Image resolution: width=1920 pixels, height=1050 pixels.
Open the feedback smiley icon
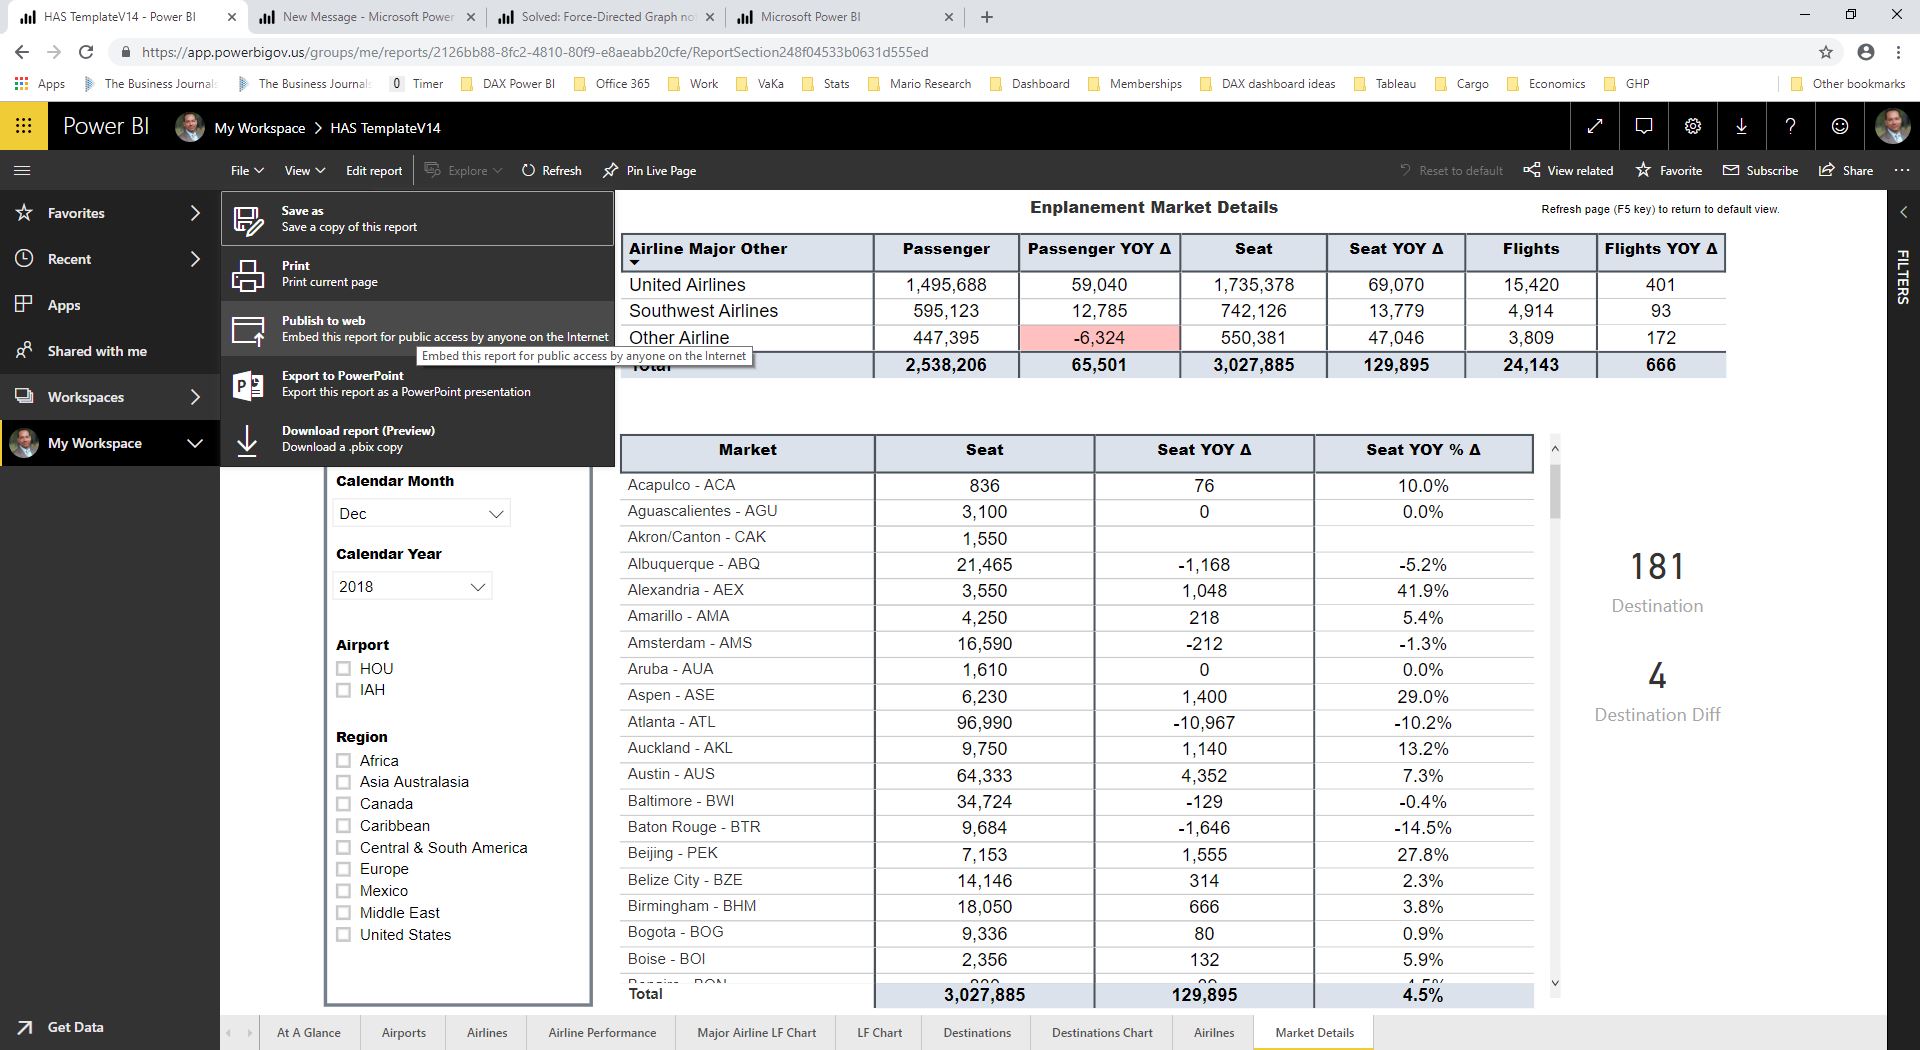click(1840, 126)
